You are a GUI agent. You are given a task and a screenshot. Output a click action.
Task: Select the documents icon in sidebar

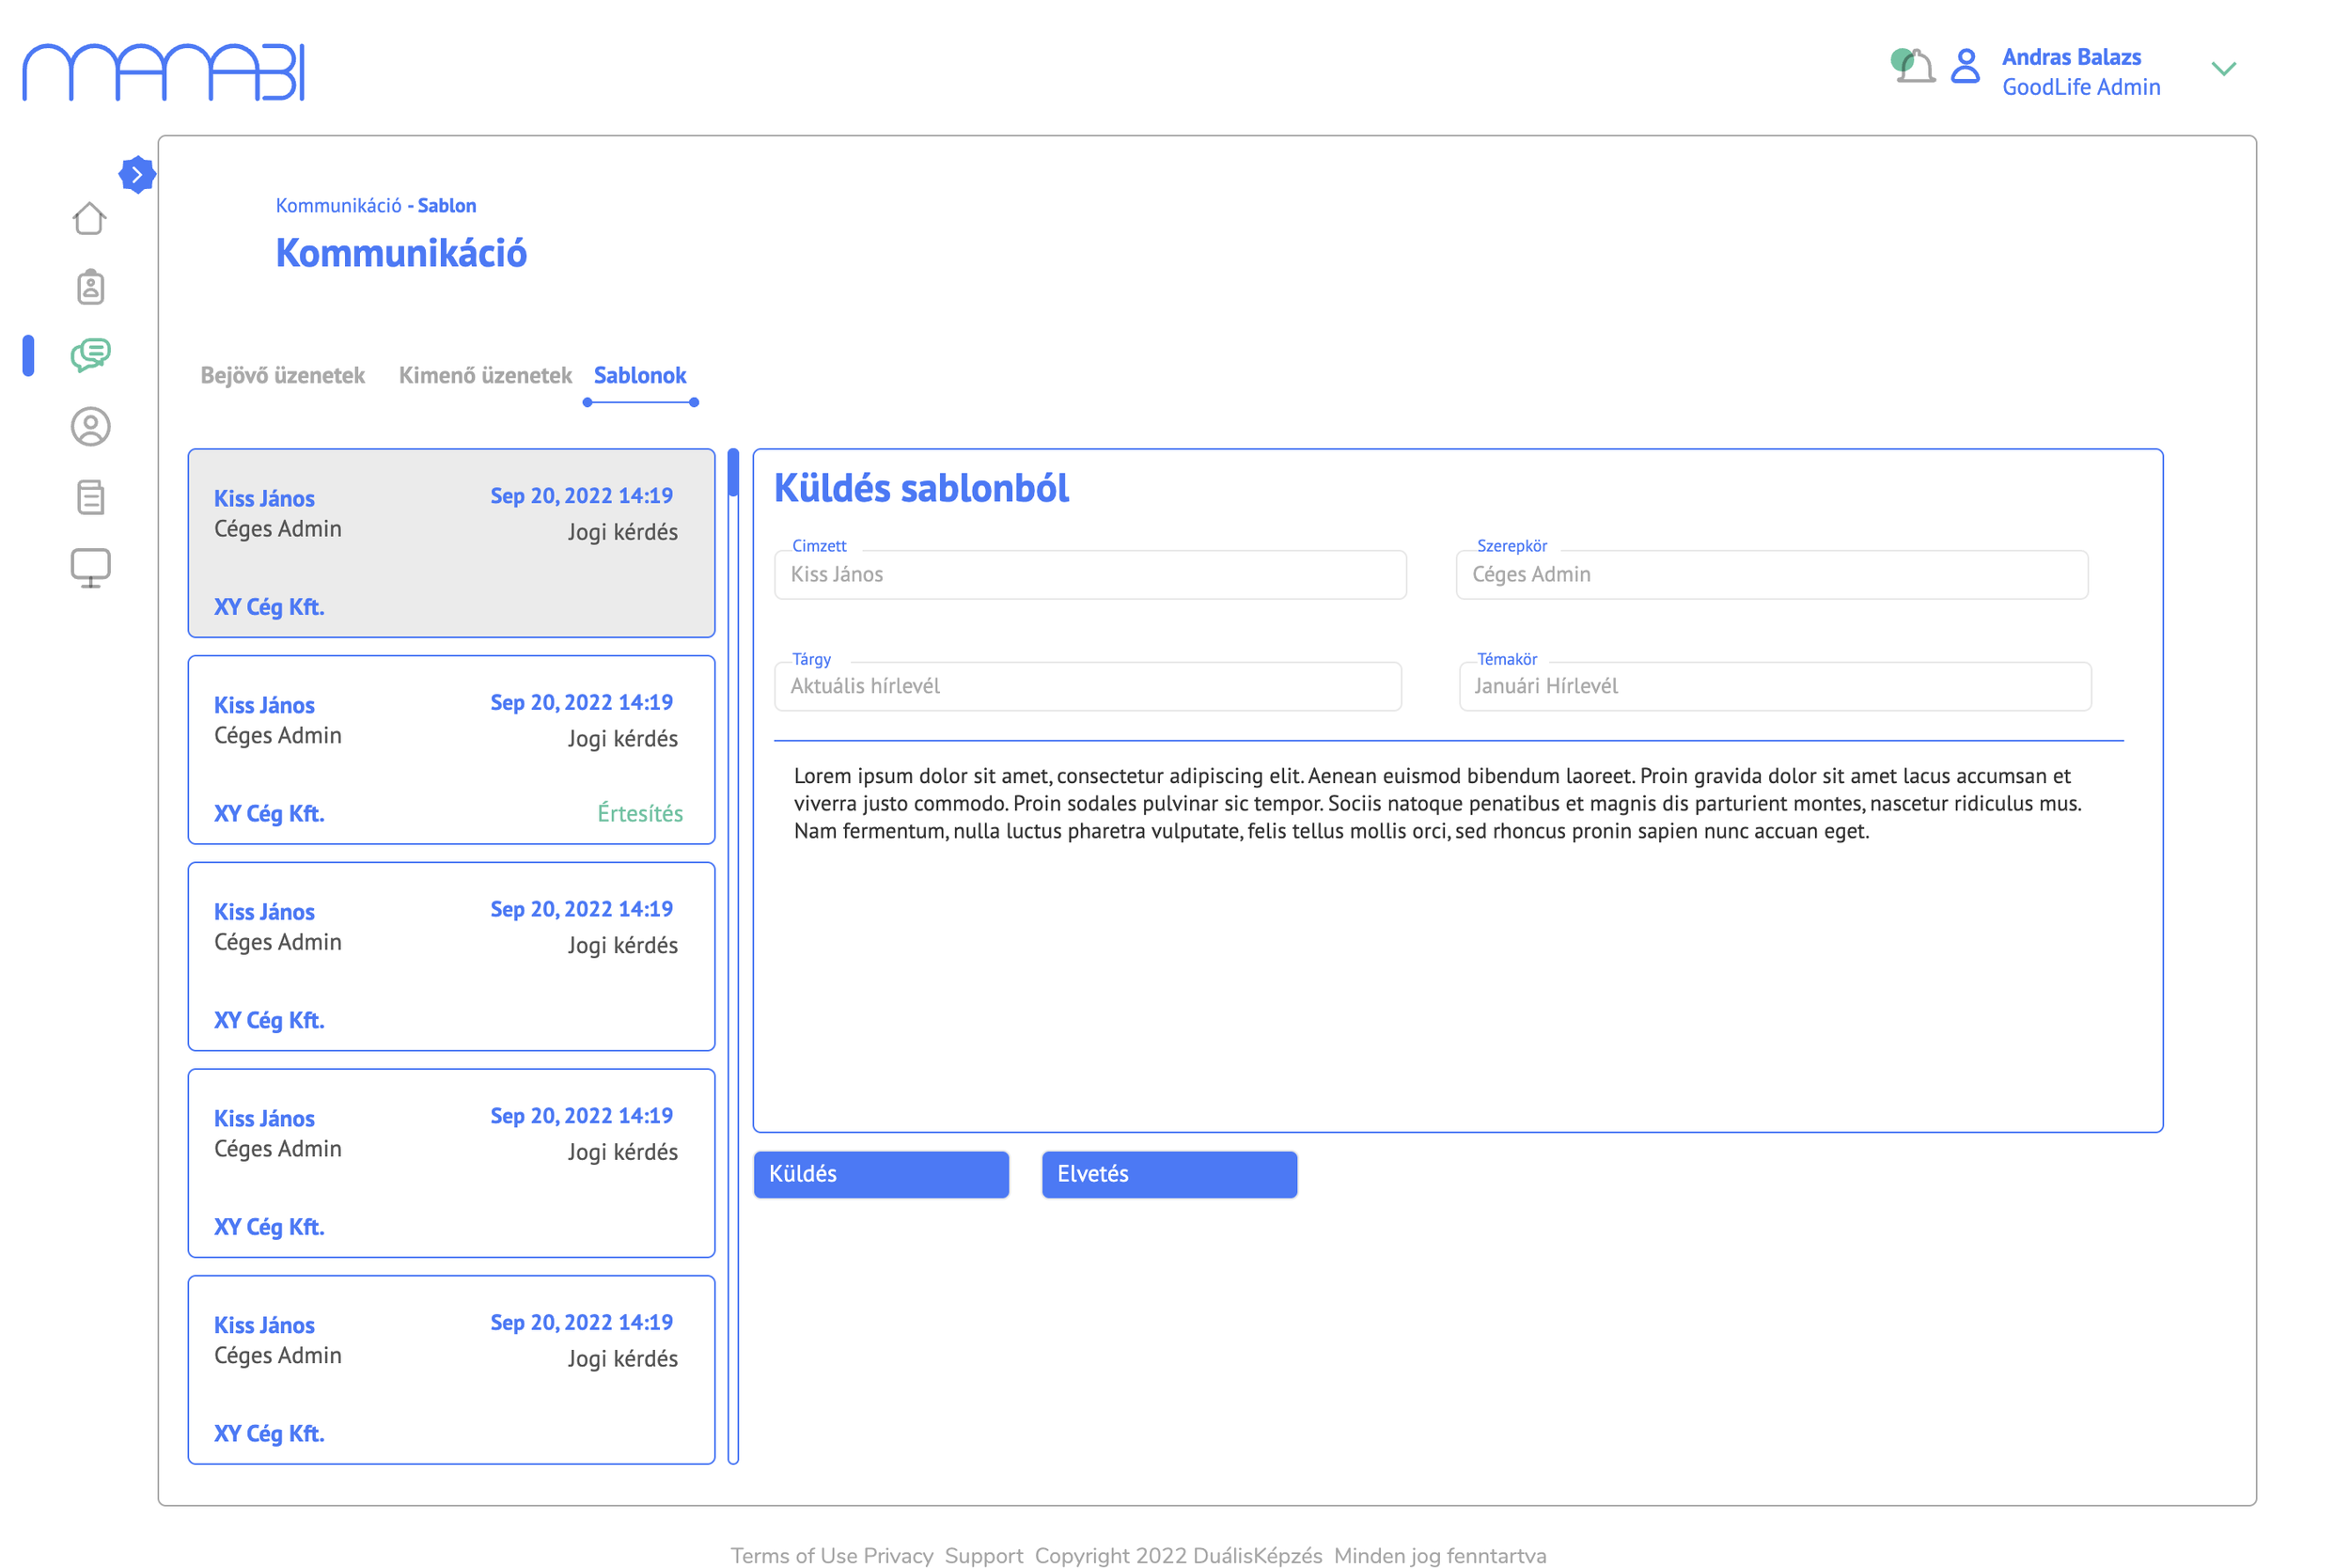(89, 497)
